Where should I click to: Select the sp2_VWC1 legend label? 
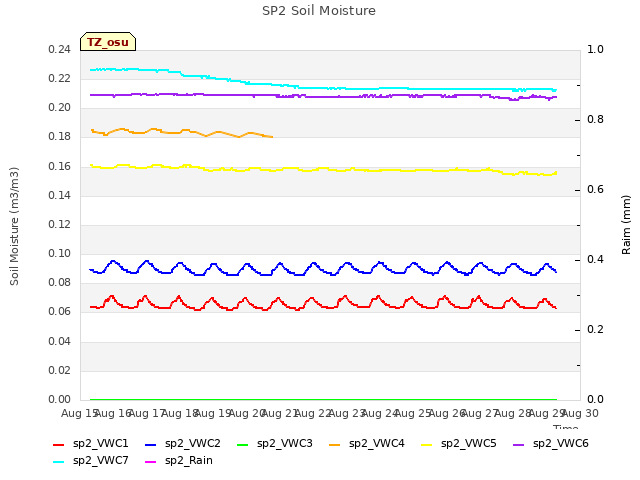pyautogui.click(x=100, y=444)
